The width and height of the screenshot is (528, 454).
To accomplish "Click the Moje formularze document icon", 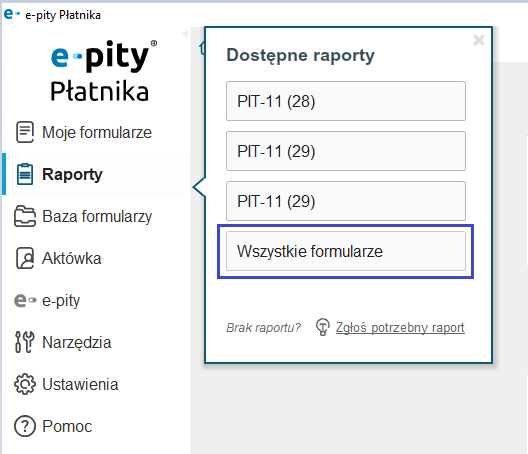I will click(25, 132).
